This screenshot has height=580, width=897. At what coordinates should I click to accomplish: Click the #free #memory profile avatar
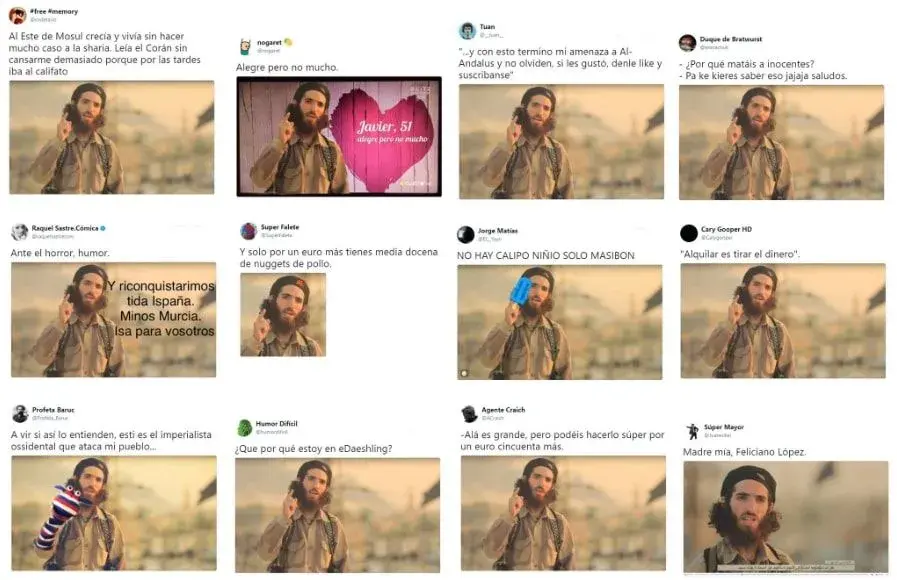(x=17, y=15)
